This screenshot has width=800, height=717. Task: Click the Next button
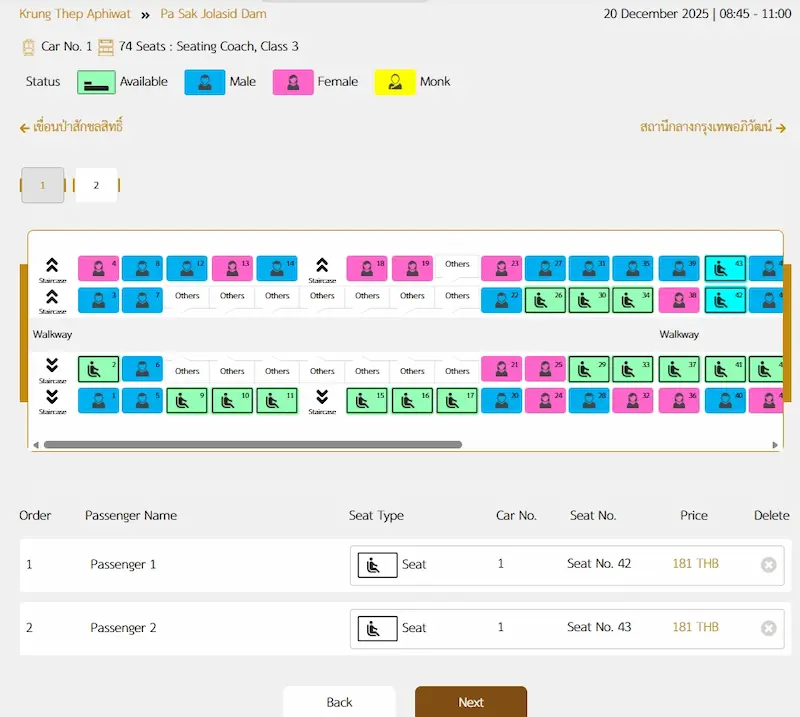[x=470, y=701]
